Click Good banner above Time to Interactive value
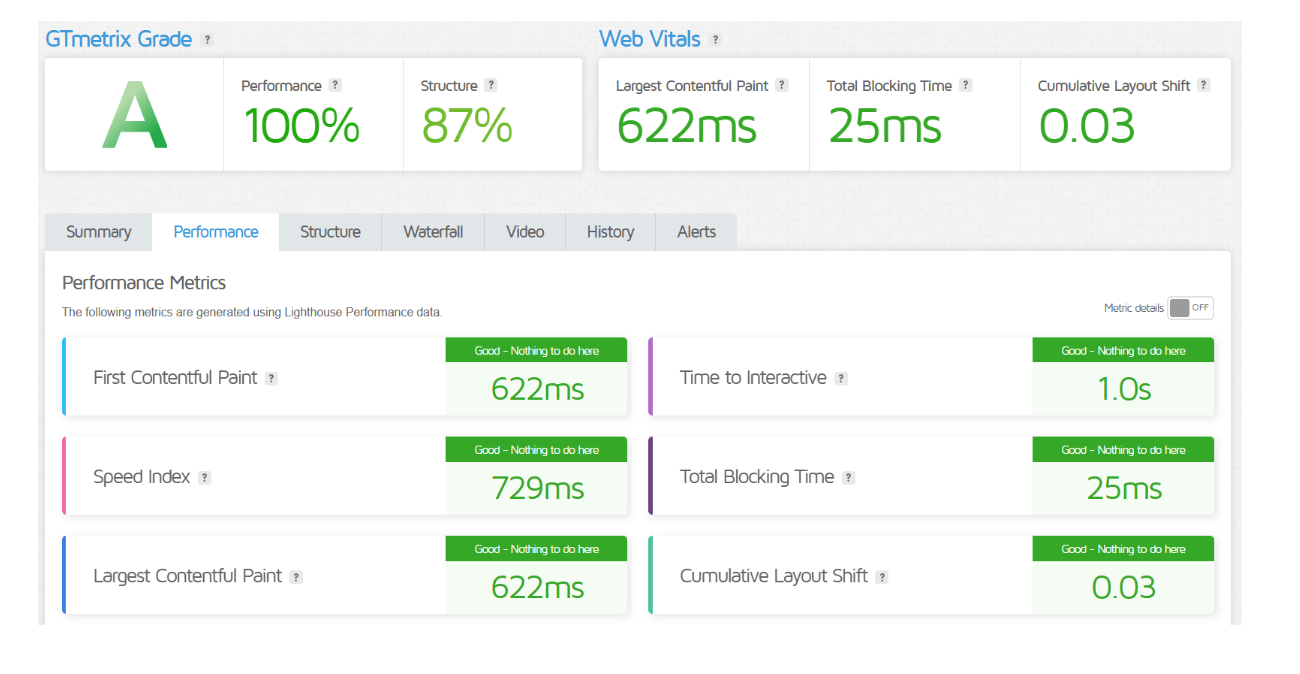The height and width of the screenshot is (674, 1300). pyautogui.click(x=1124, y=351)
